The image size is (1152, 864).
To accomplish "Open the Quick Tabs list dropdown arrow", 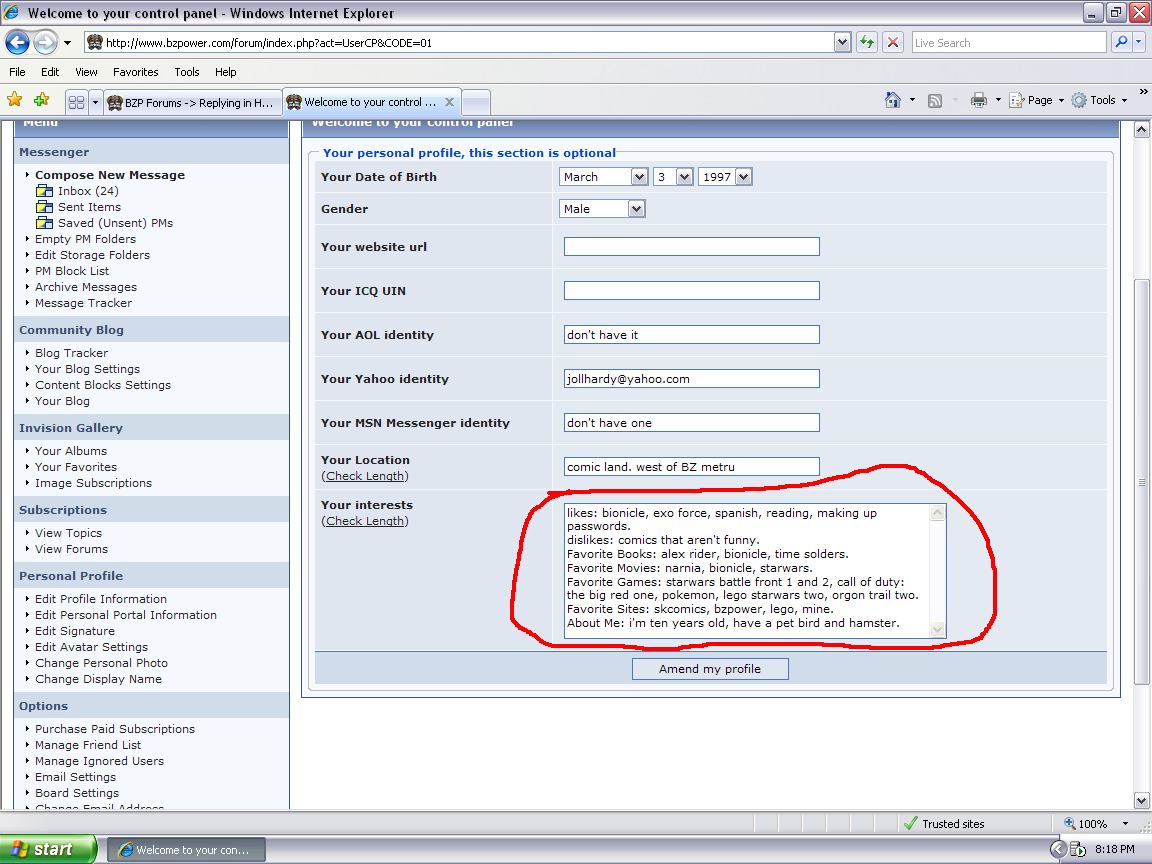I will [x=95, y=102].
